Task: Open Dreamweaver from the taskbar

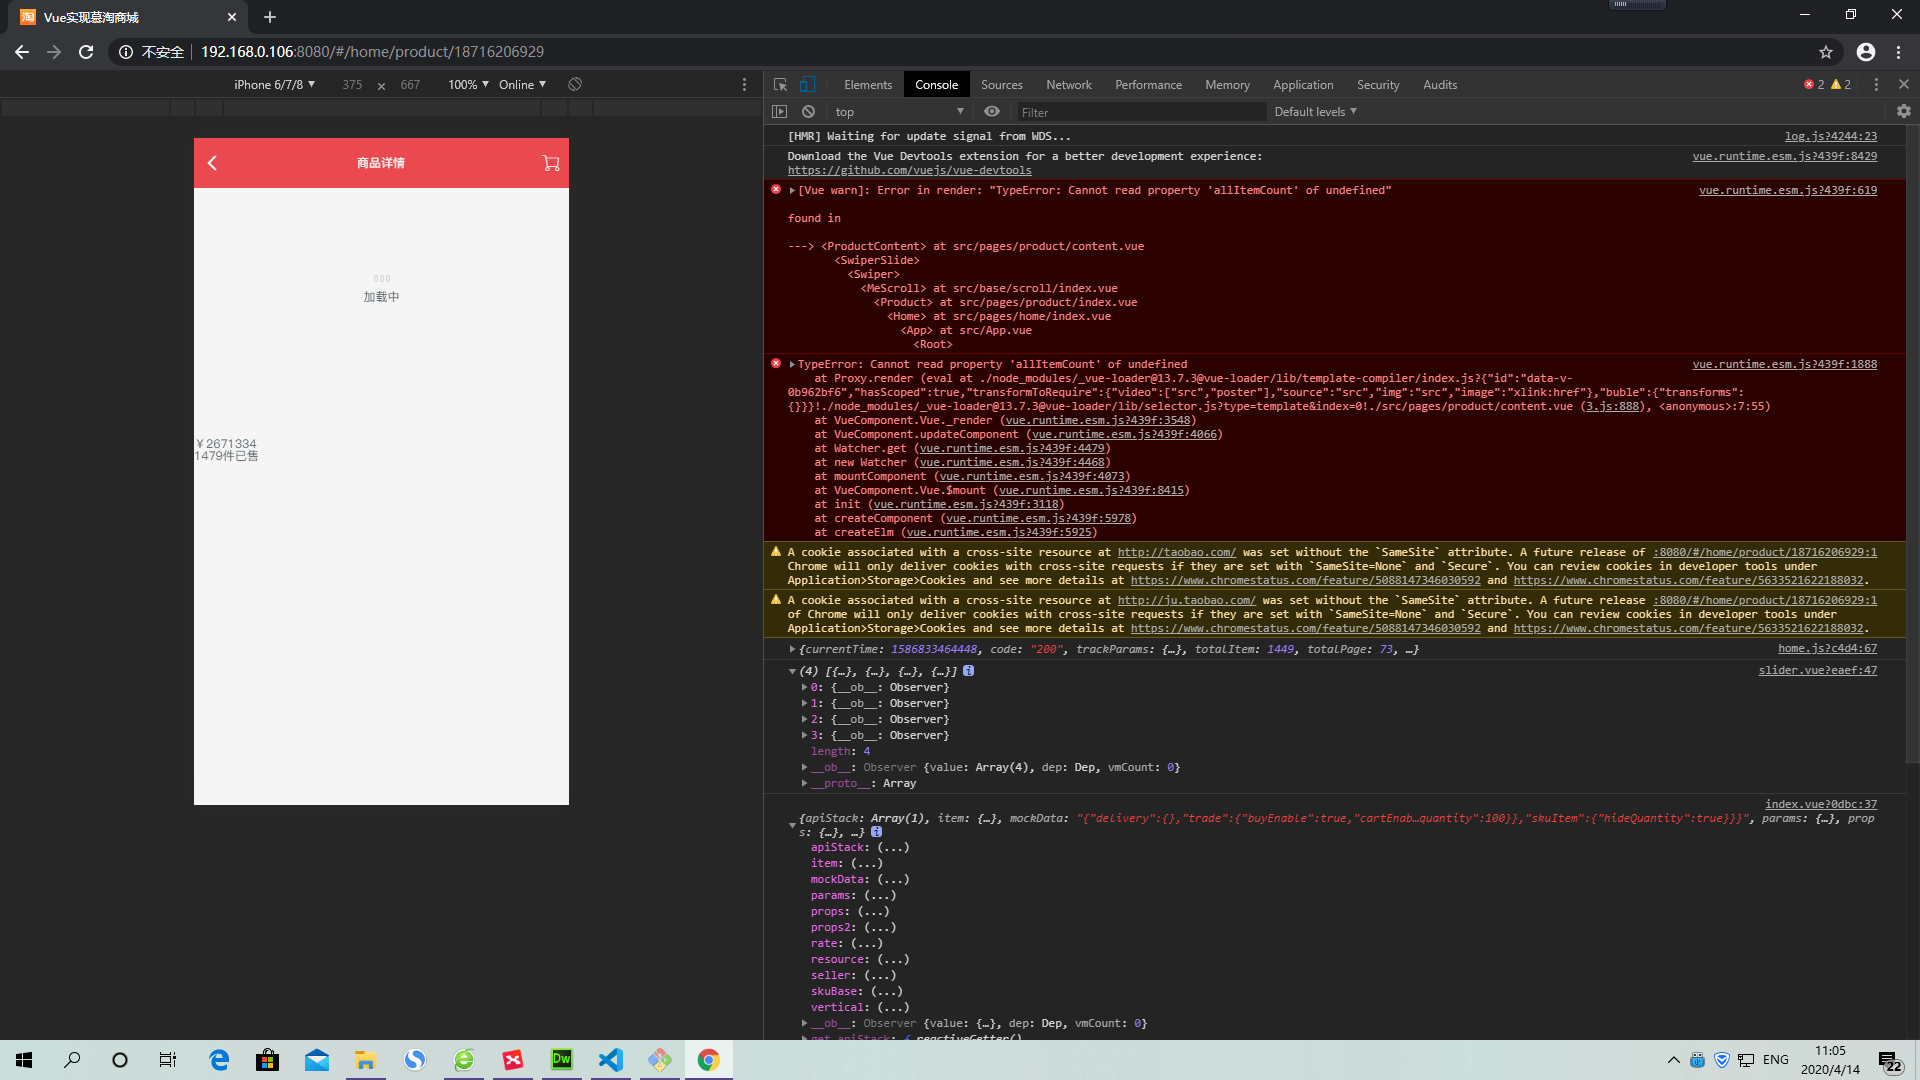Action: pos(562,1060)
